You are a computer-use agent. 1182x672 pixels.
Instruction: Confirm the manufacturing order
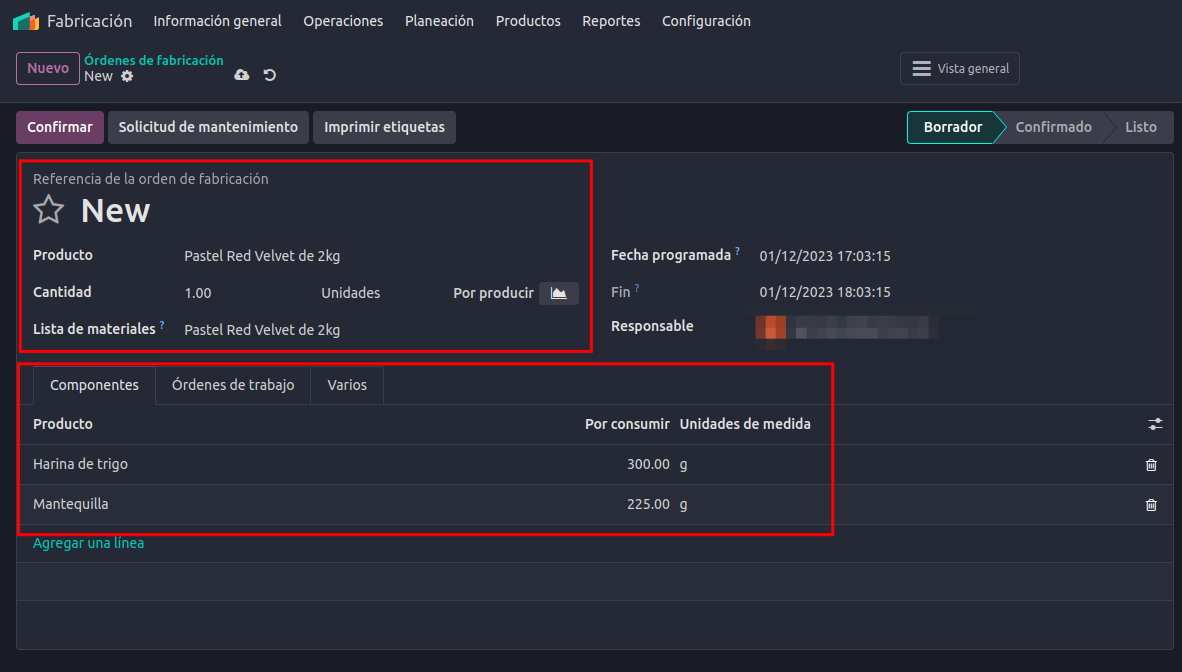click(60, 127)
